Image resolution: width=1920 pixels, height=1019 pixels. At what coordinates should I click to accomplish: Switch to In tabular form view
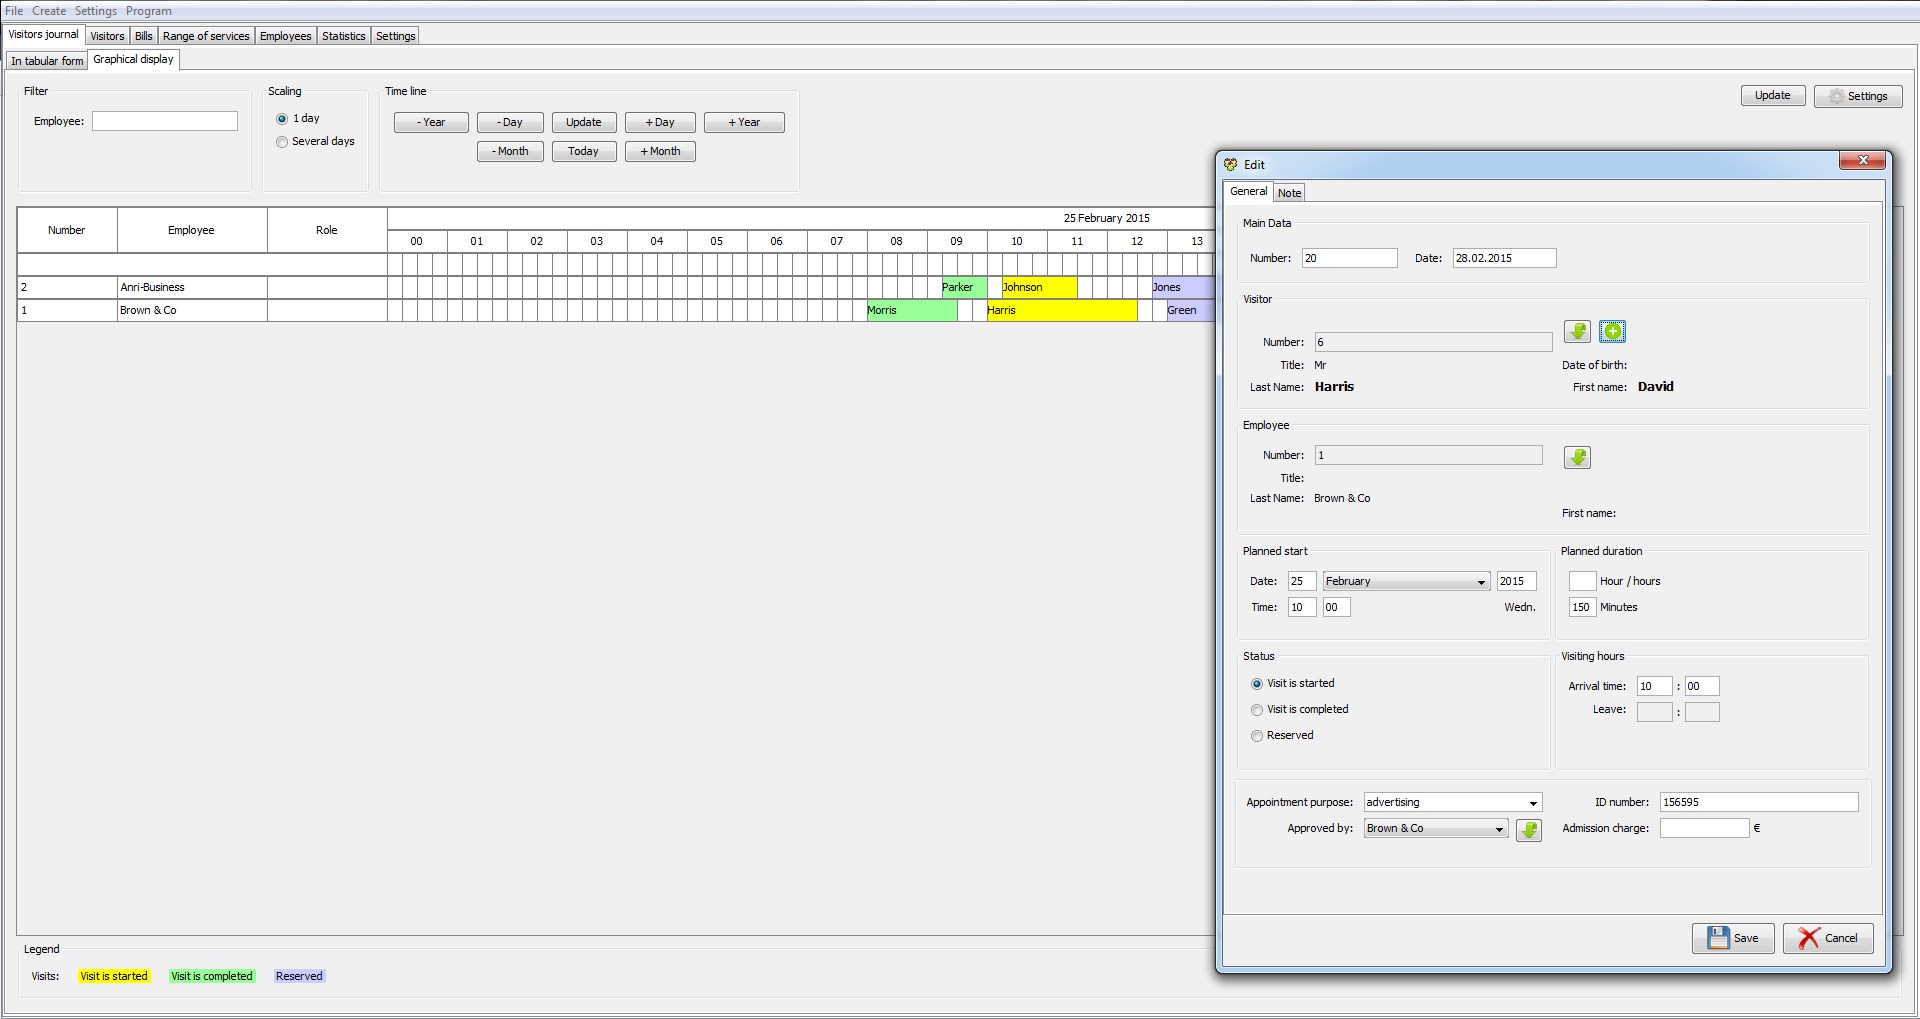(47, 61)
